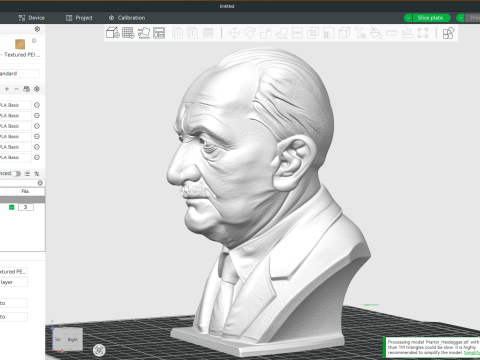Select the Support painting tool
480x360 pixels.
tap(329, 33)
